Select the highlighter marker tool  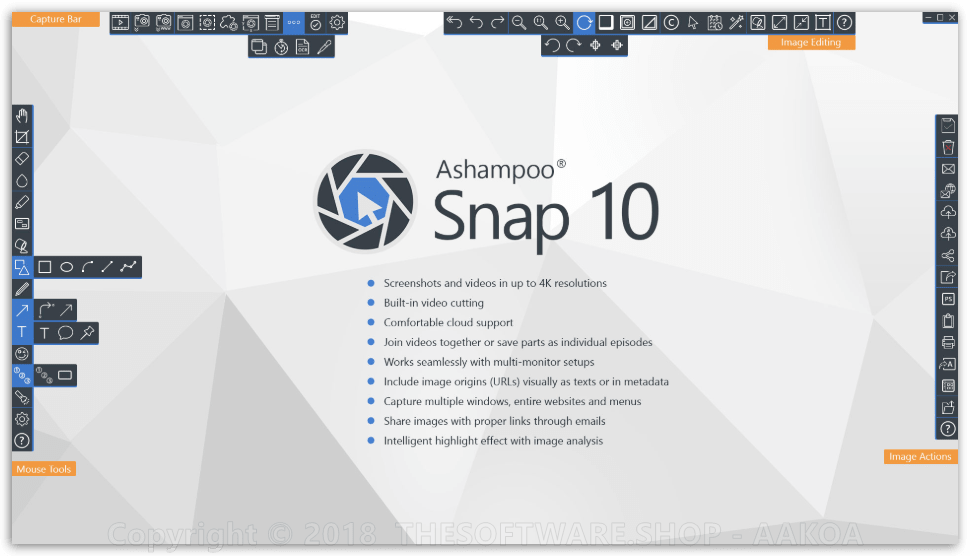coord(22,202)
